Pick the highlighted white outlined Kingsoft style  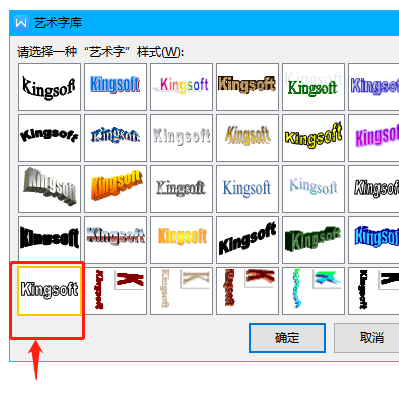(49, 291)
